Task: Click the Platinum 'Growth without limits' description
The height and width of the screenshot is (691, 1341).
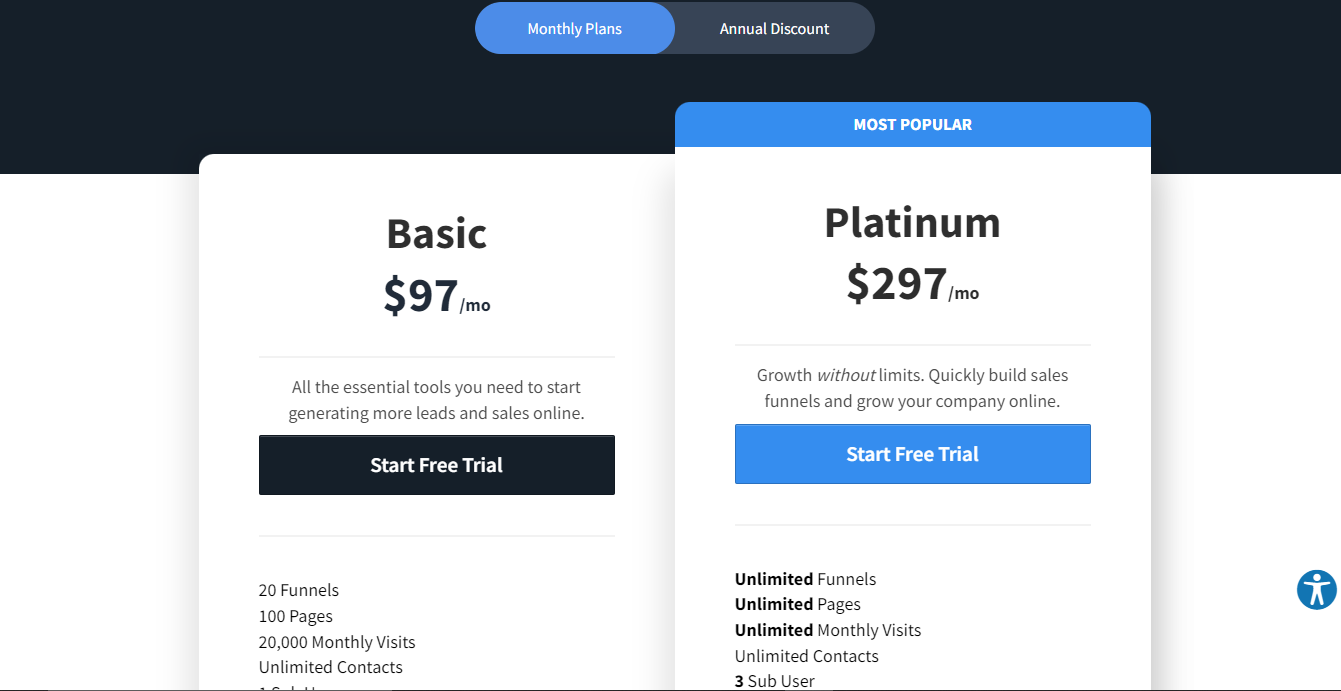Action: pyautogui.click(x=912, y=388)
